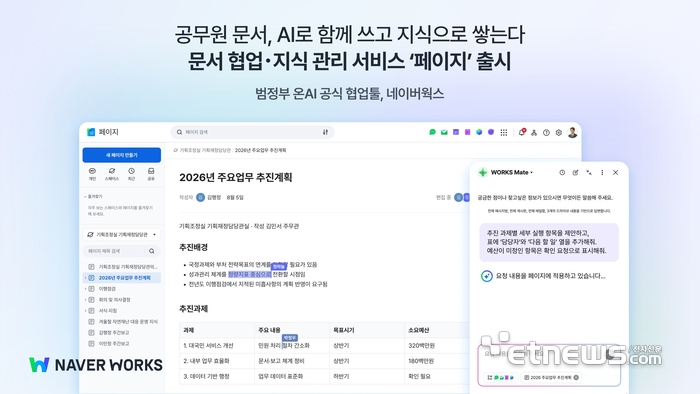Viewport: 700px width, 394px height.
Task: Close the WORKS Mate panel
Action: [x=615, y=172]
